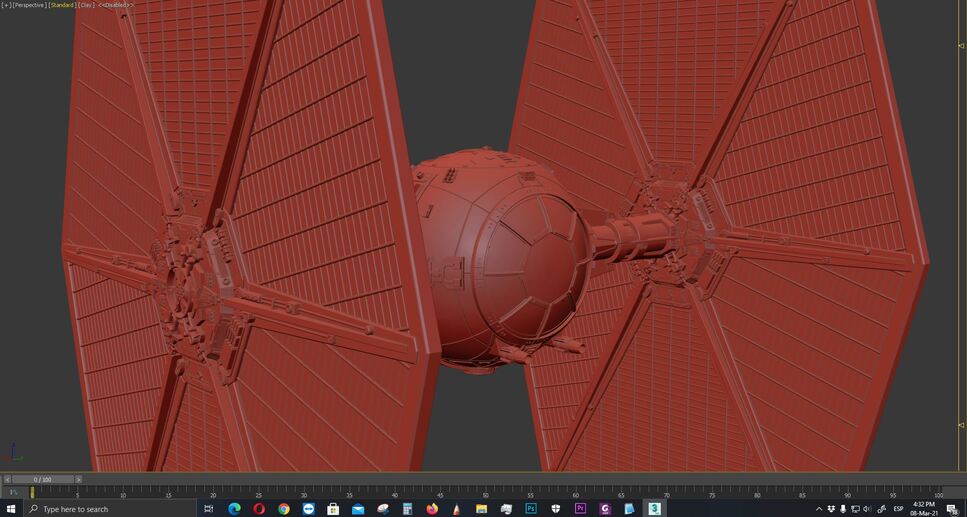
Task: Open Dropbox from the system tray
Action: point(831,509)
